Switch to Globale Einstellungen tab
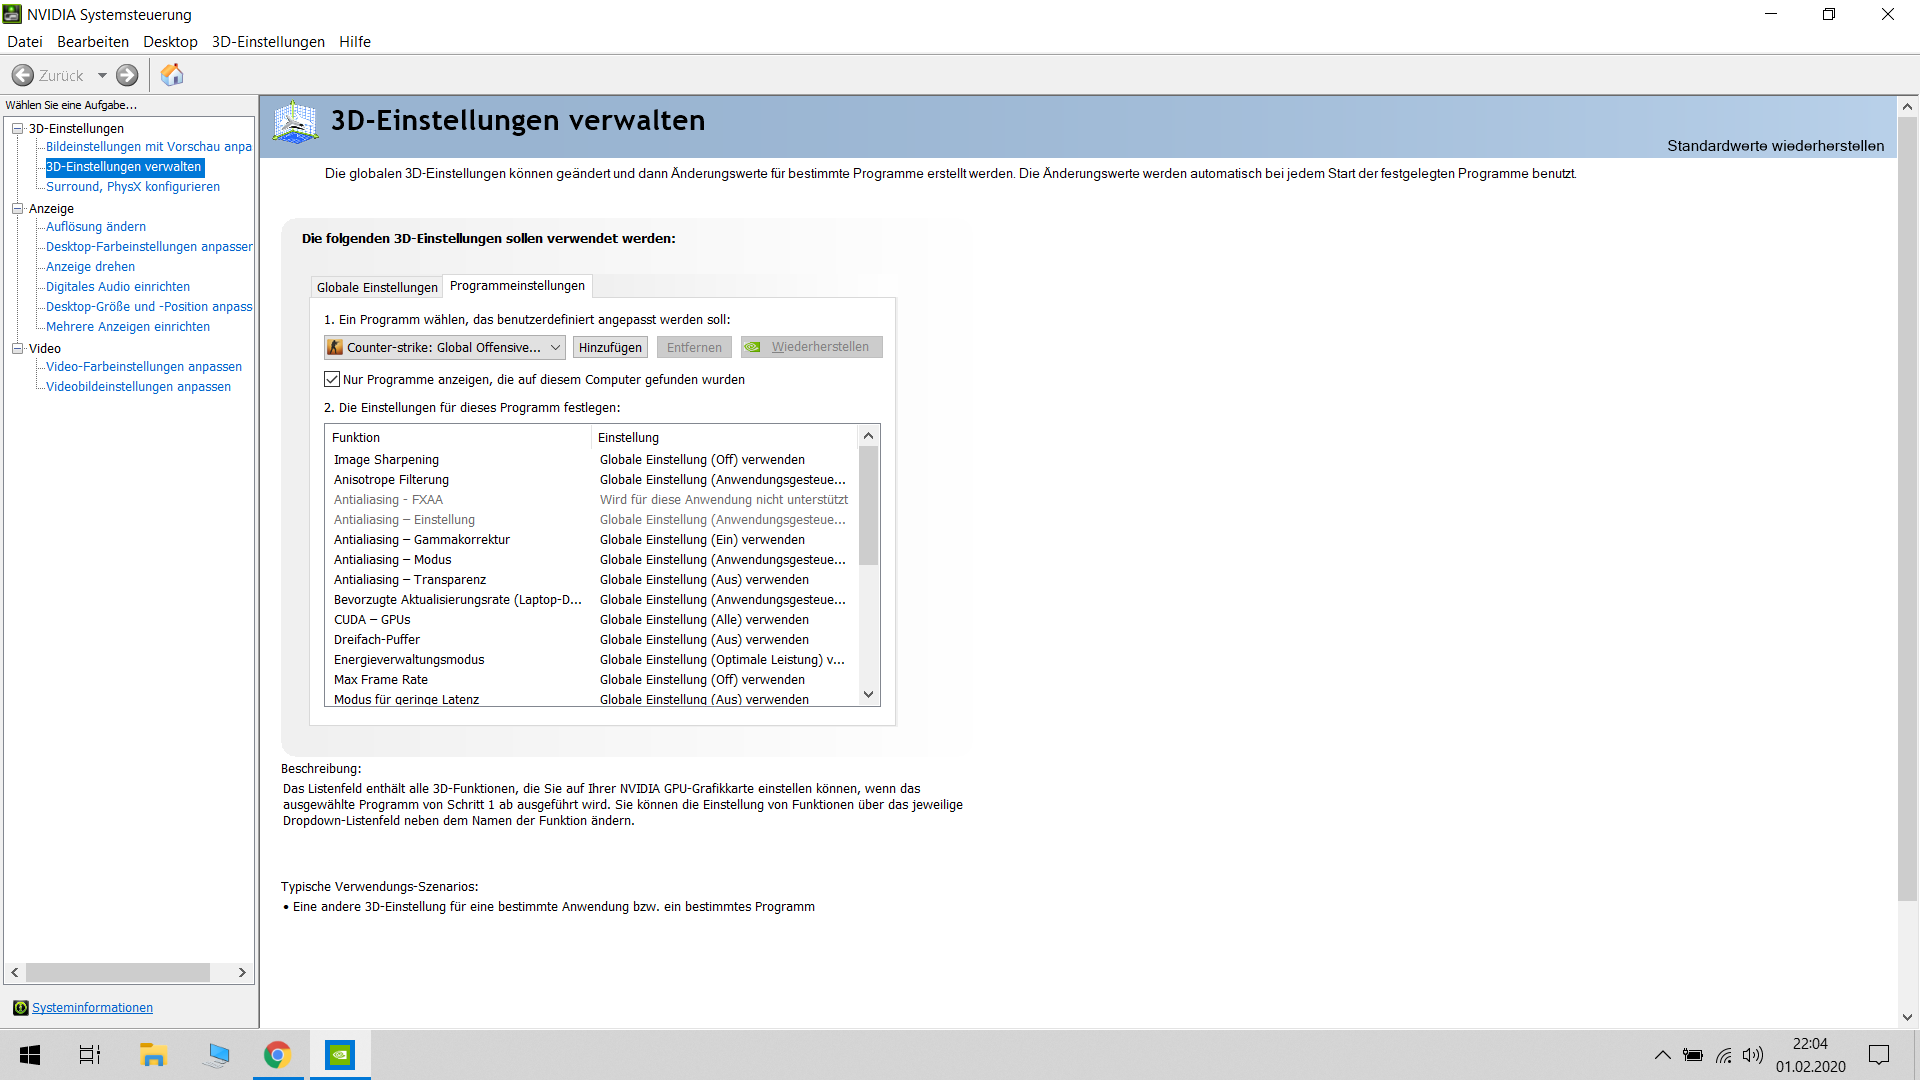 pos(377,288)
